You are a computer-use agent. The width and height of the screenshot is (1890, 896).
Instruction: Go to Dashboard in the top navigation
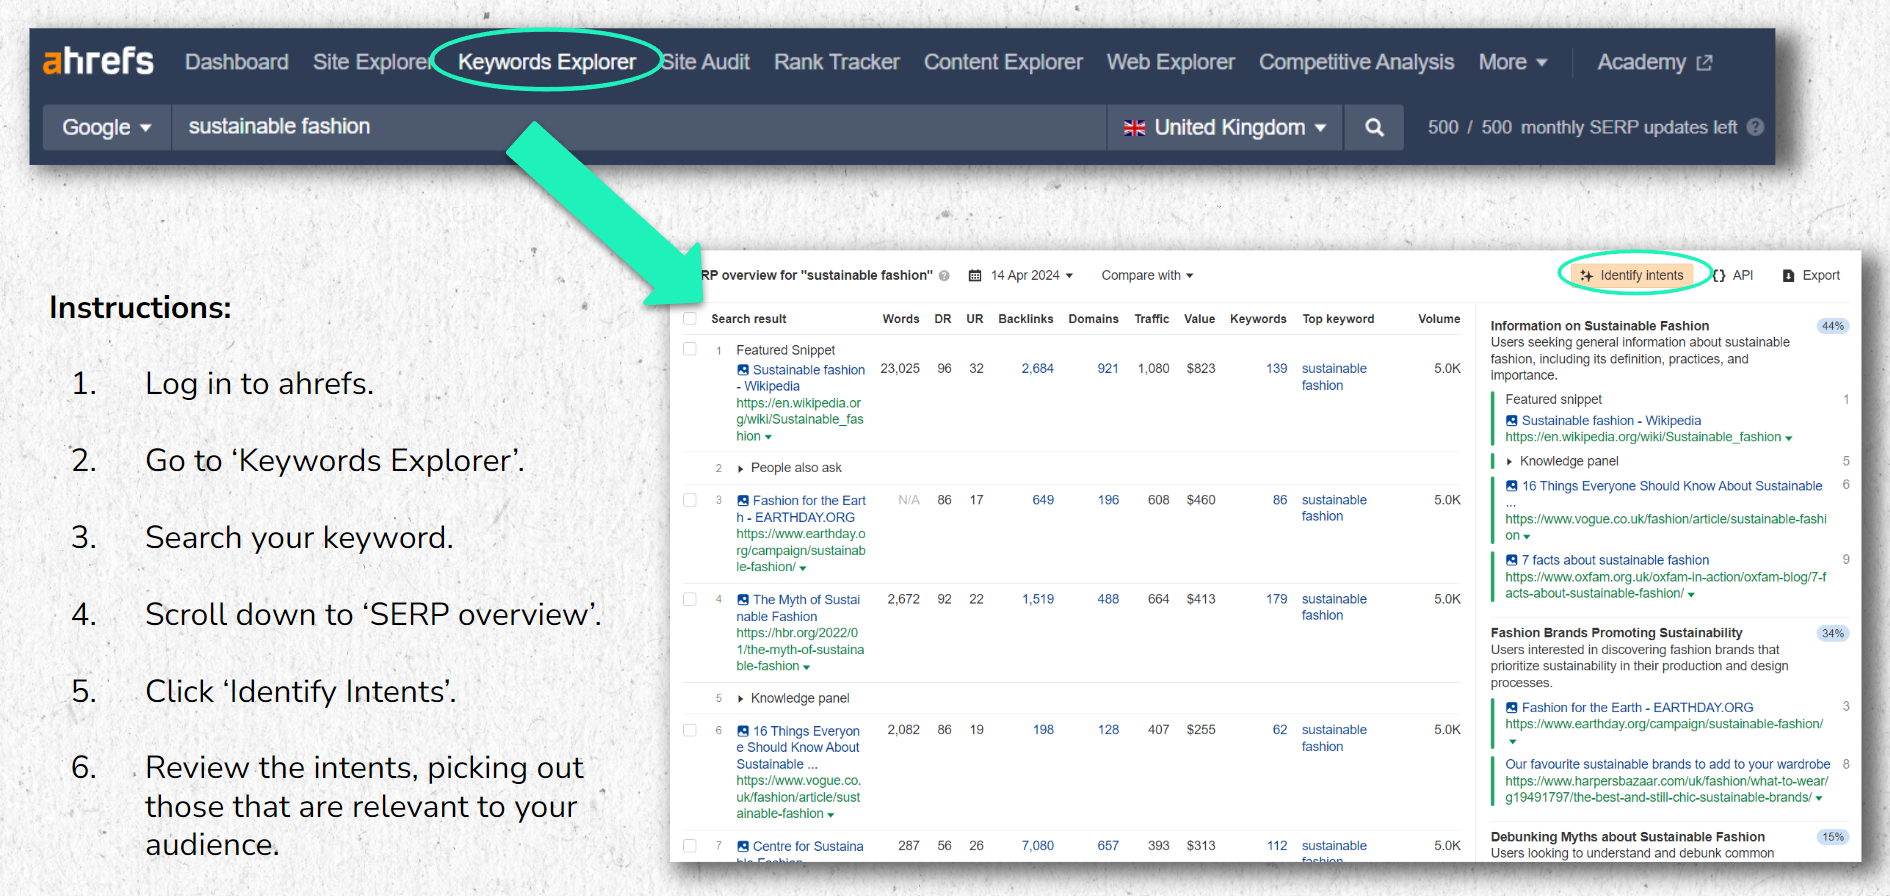click(x=237, y=62)
